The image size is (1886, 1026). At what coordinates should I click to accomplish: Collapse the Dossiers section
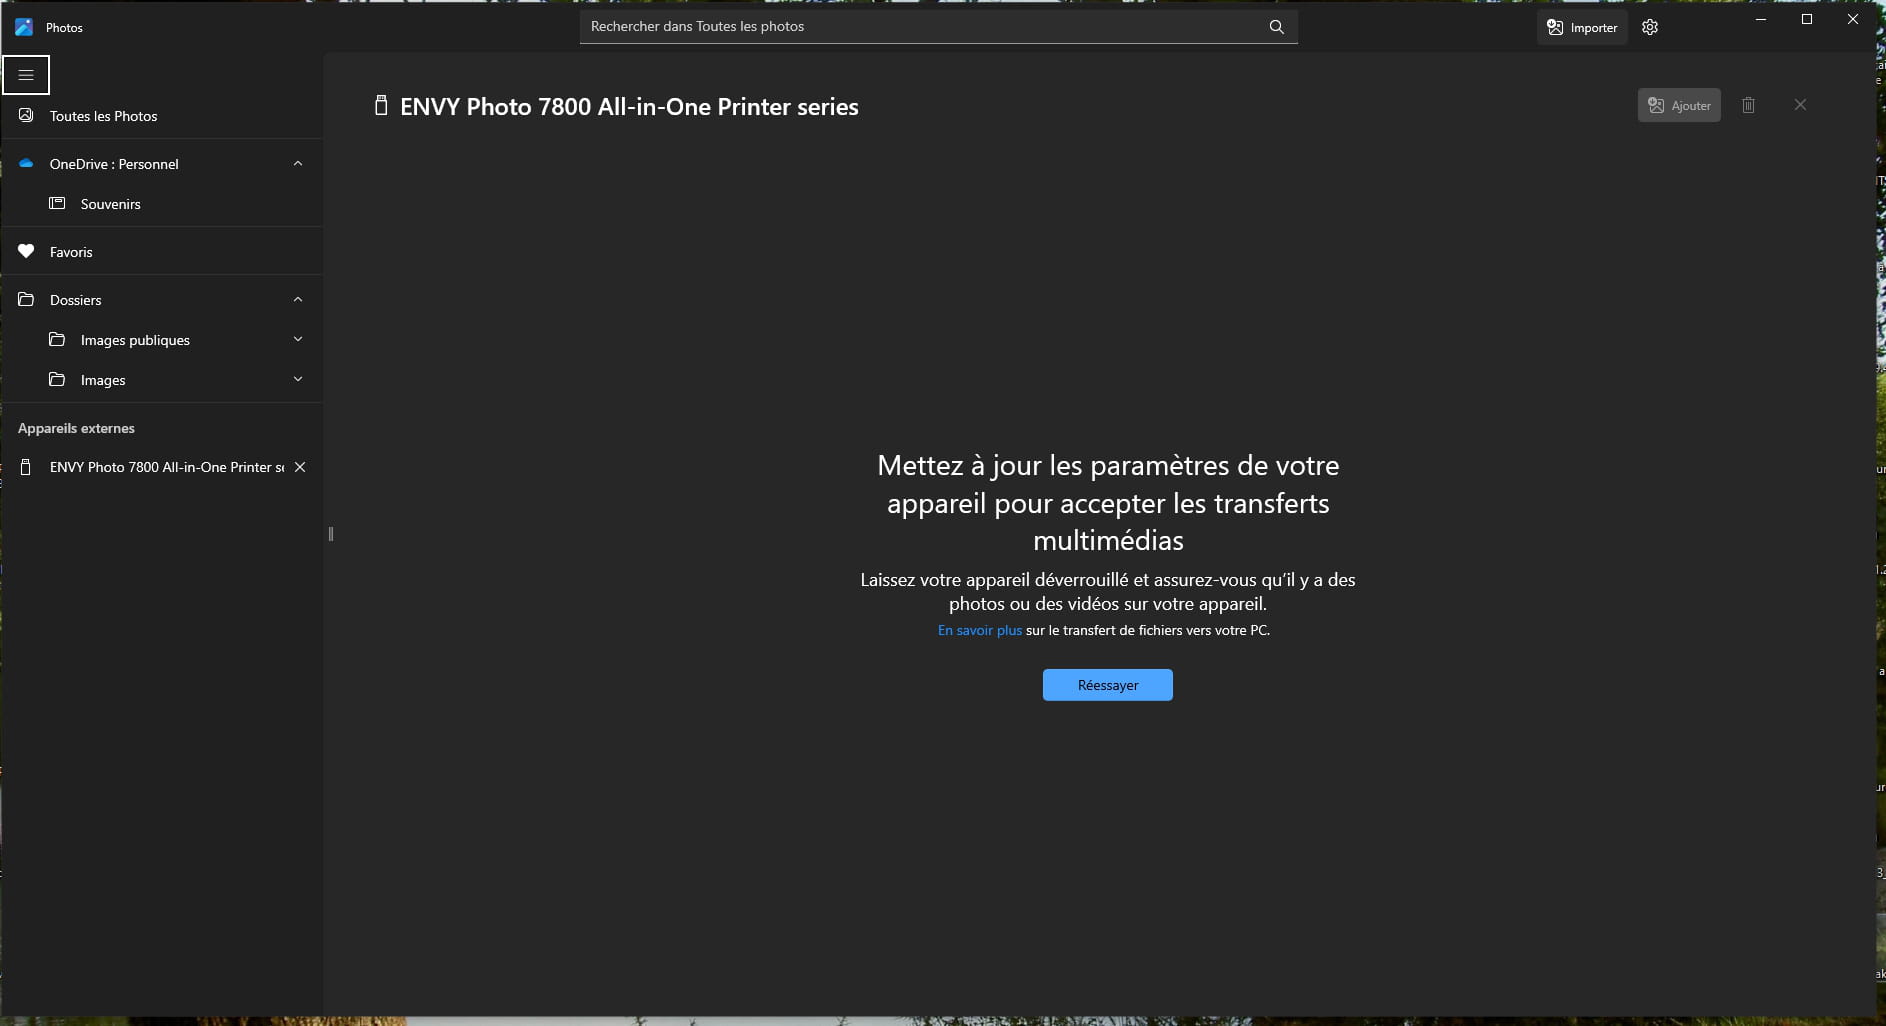click(x=298, y=300)
